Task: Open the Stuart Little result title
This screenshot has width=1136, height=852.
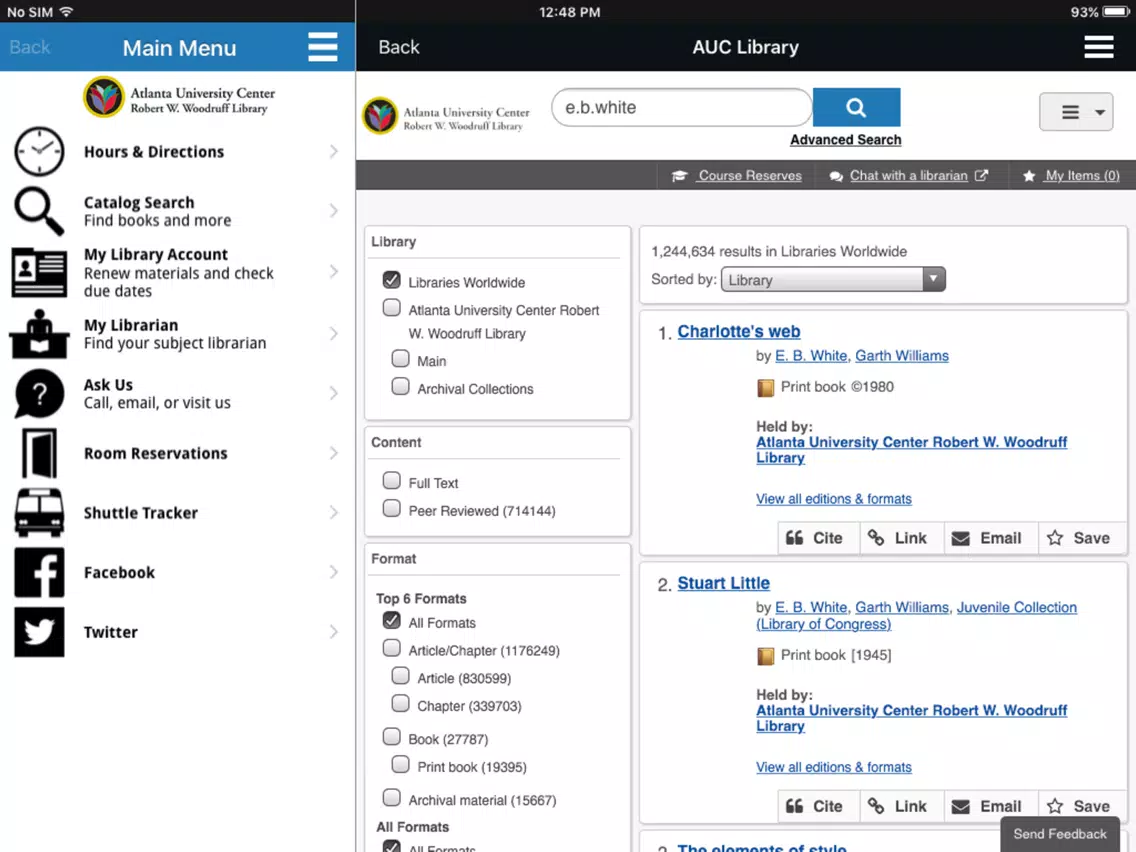Action: [723, 583]
